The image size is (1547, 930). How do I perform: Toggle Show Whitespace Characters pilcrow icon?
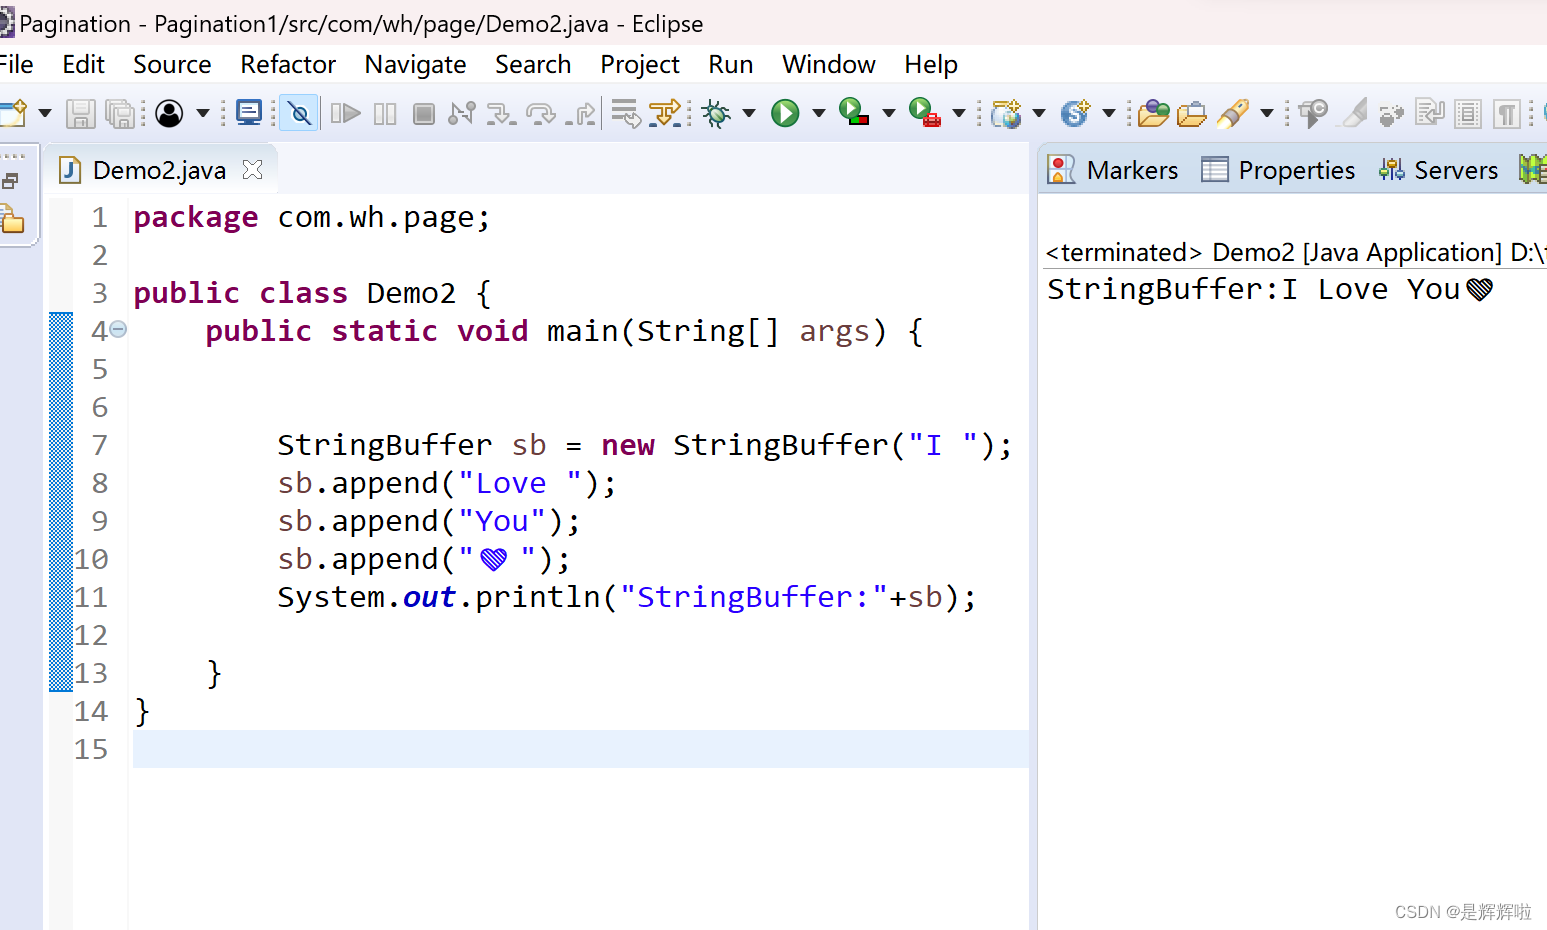click(1507, 113)
